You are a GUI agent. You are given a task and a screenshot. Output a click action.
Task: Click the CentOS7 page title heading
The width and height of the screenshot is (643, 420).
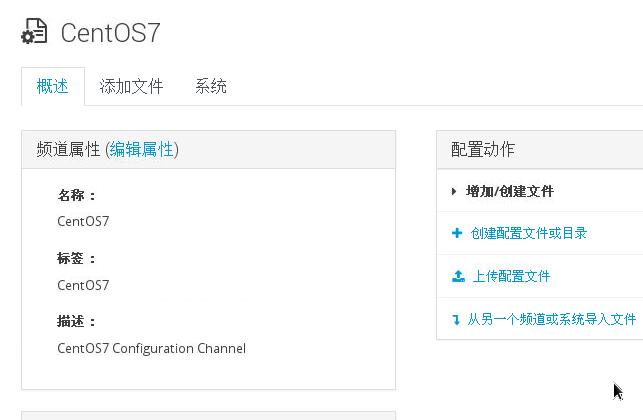pyautogui.click(x=110, y=33)
